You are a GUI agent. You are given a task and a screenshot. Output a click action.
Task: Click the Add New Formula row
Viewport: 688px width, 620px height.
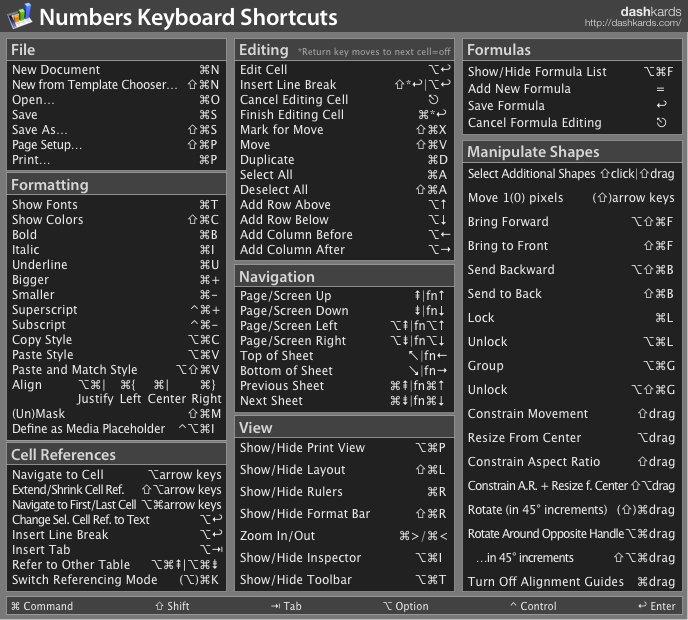tap(573, 89)
